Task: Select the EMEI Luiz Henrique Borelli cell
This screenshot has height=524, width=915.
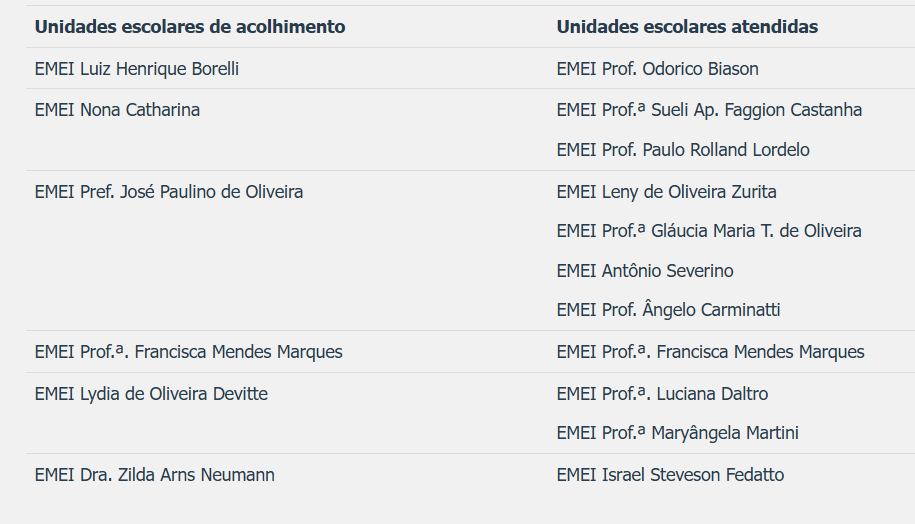Action: point(136,69)
